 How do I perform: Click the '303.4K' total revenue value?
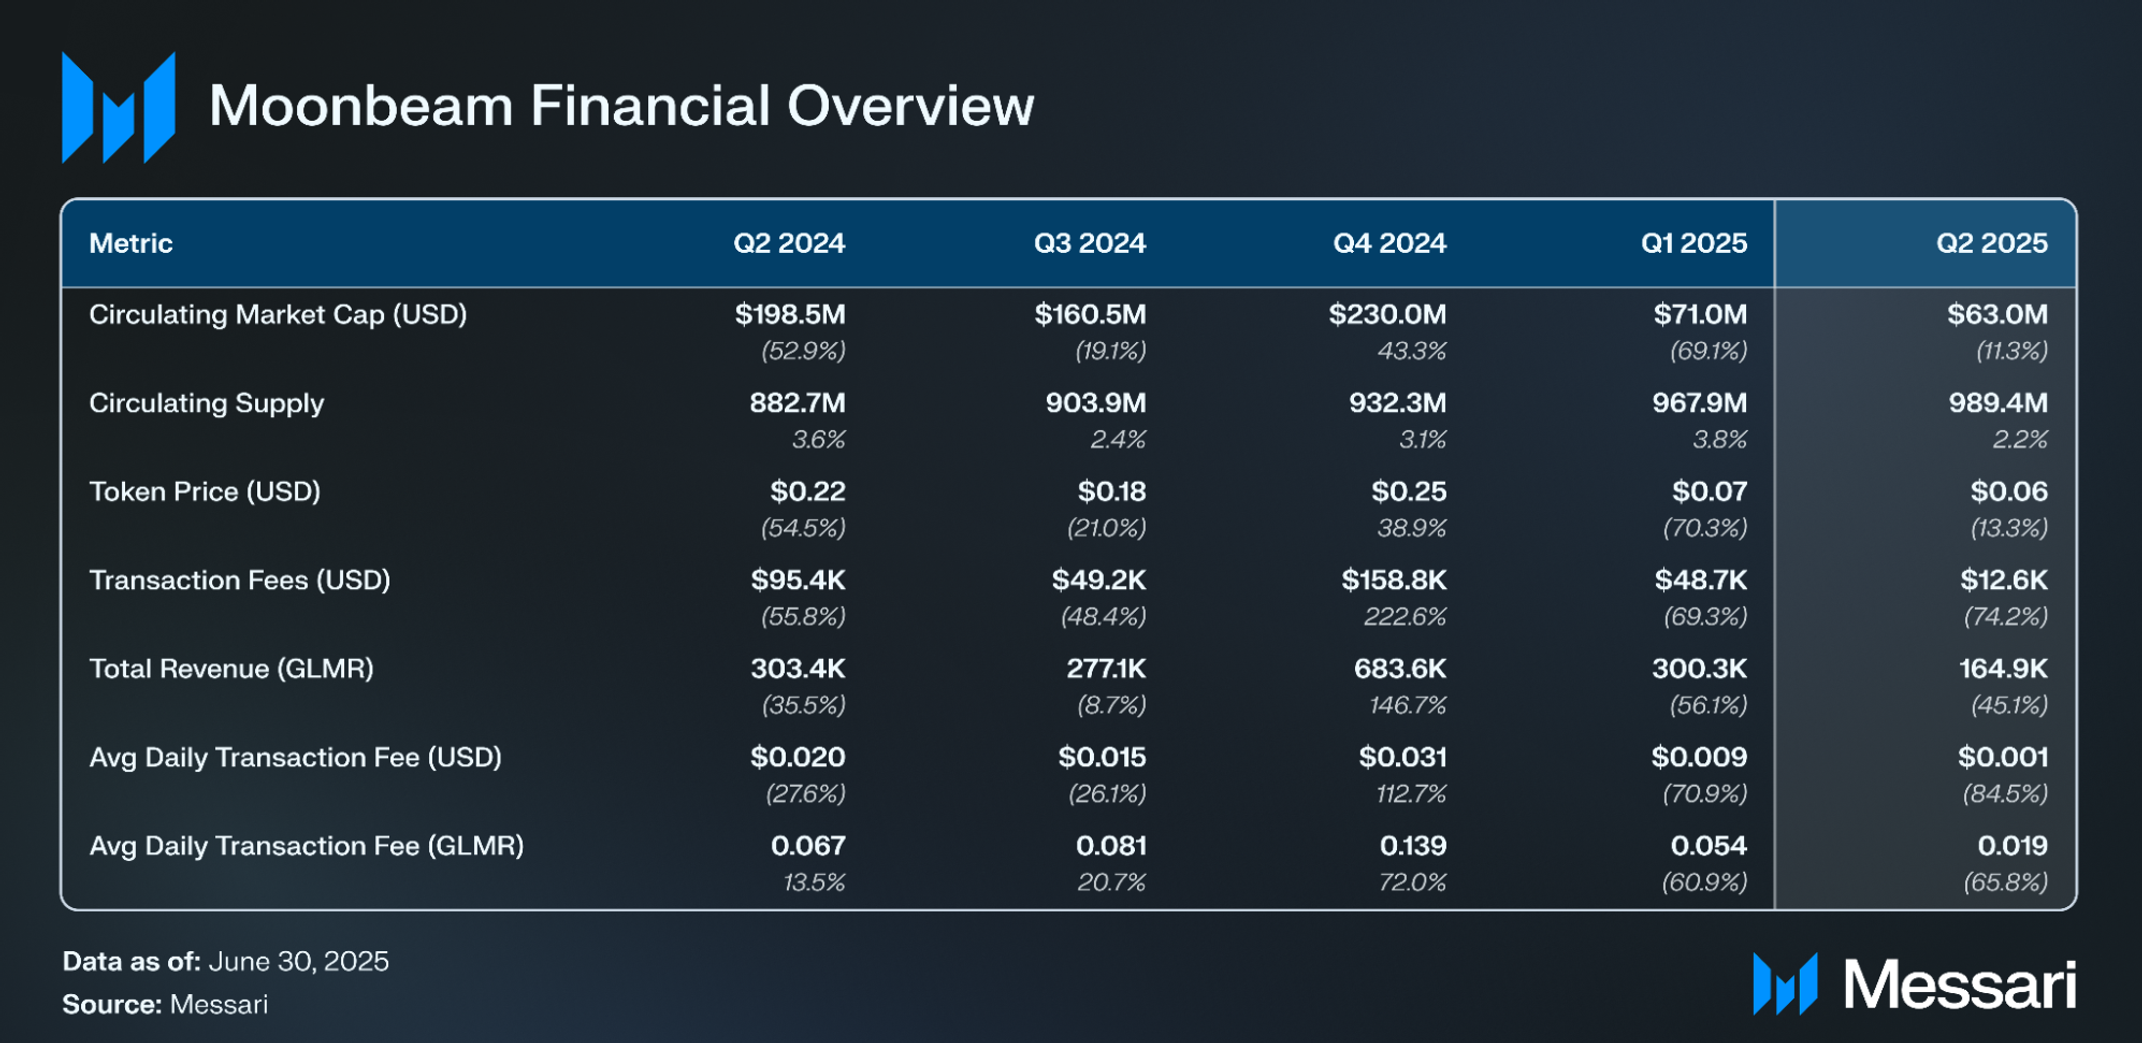798,669
